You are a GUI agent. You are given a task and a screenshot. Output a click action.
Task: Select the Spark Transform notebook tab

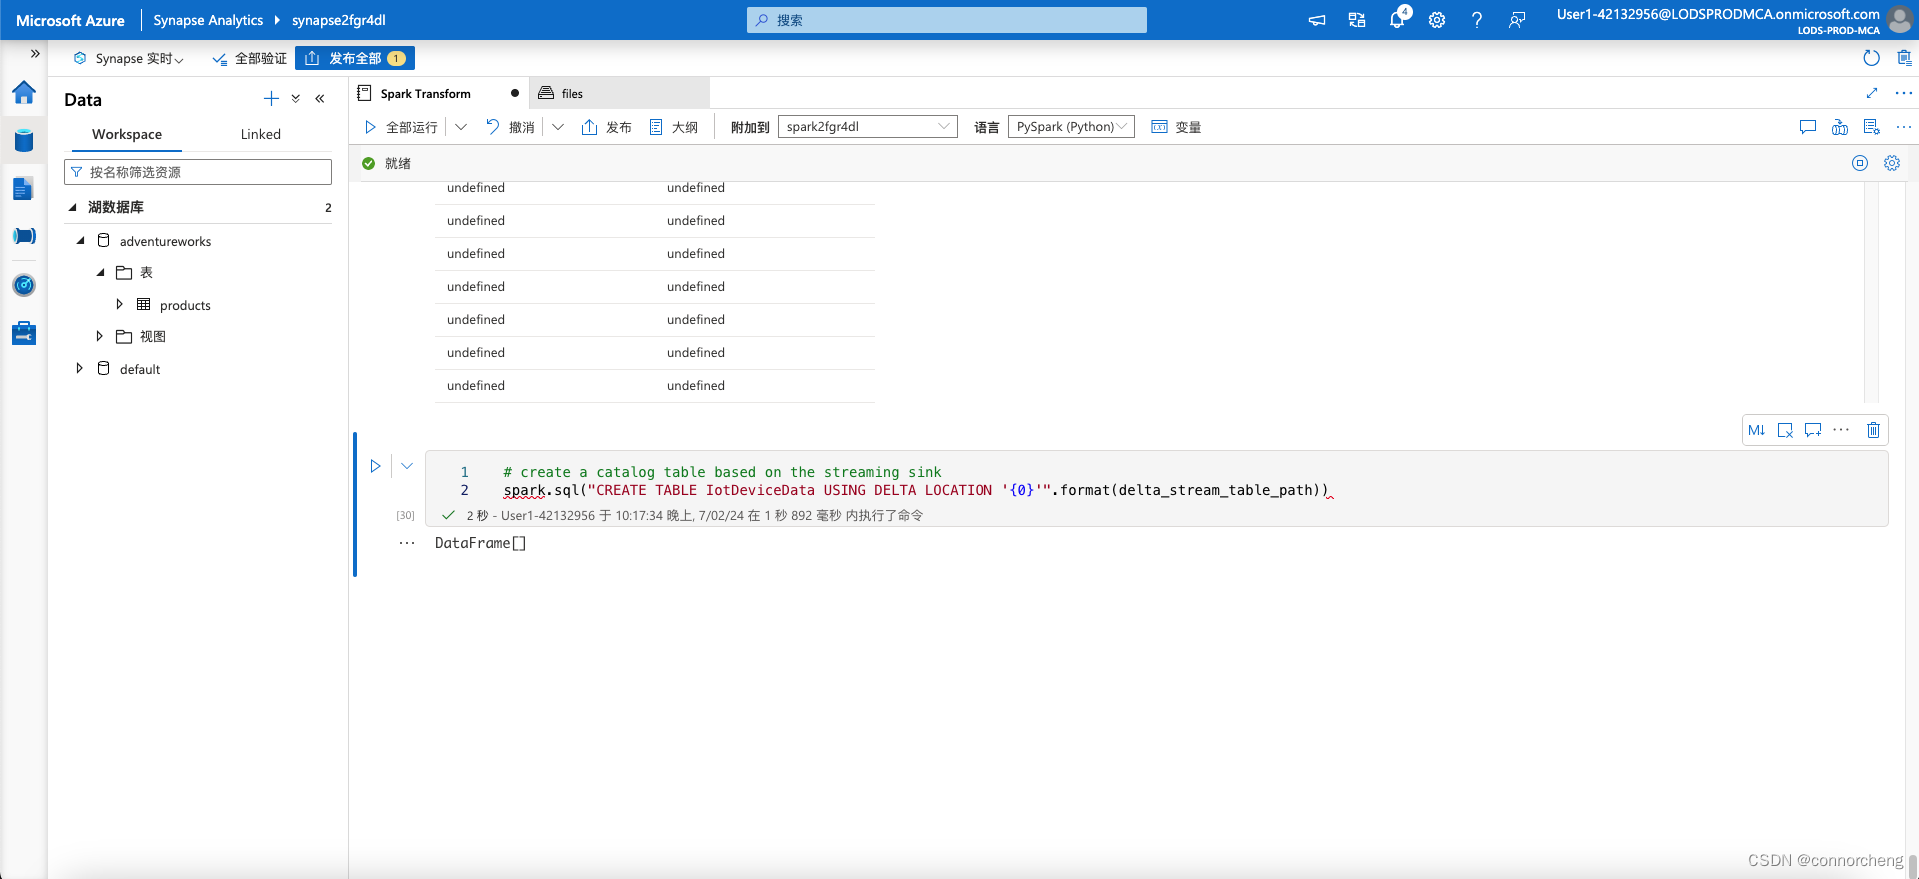point(438,93)
